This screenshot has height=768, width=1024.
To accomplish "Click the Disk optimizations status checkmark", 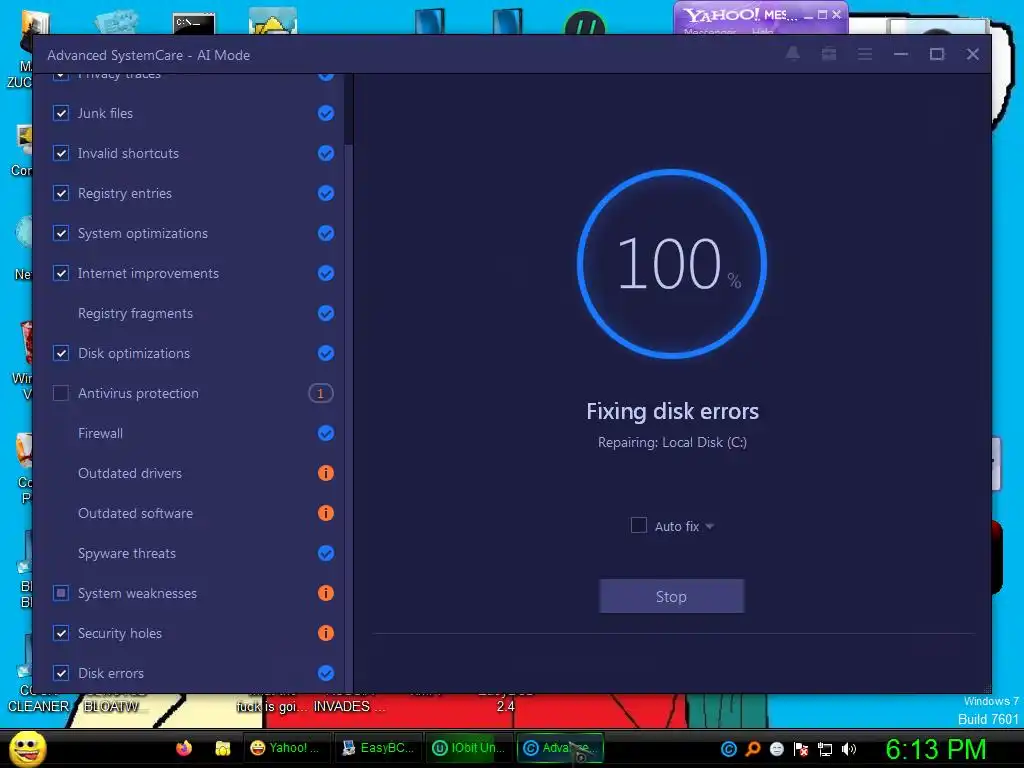I will point(326,353).
